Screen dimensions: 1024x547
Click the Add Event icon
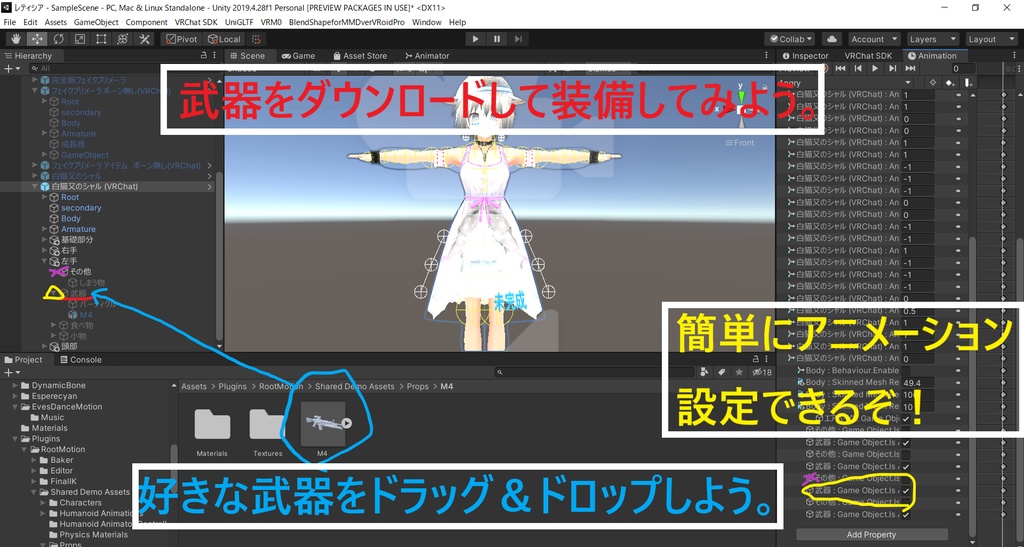[x=968, y=82]
